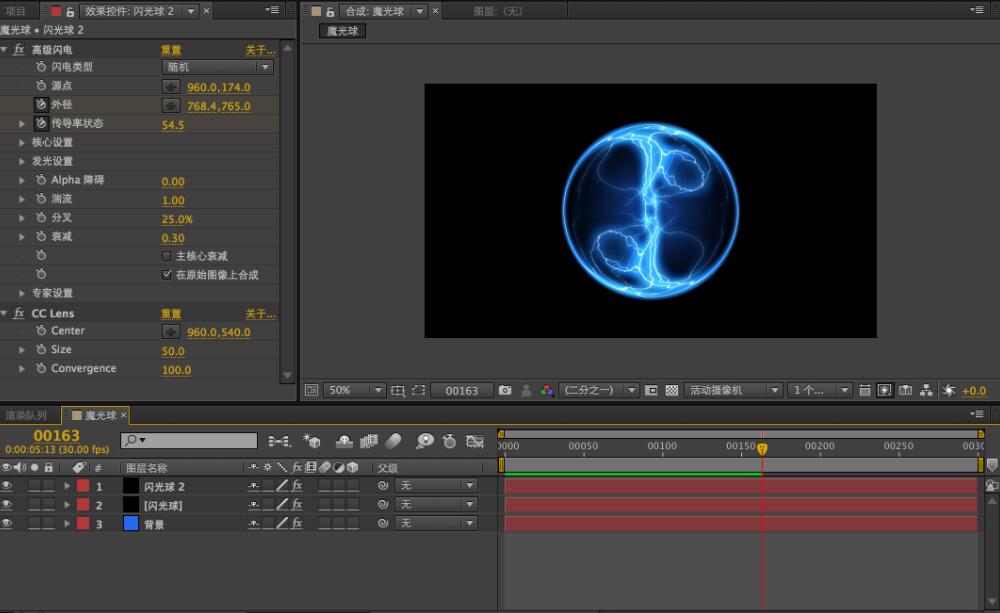
Task: Click 重置 for the CC Lens effect
Action: (x=171, y=314)
